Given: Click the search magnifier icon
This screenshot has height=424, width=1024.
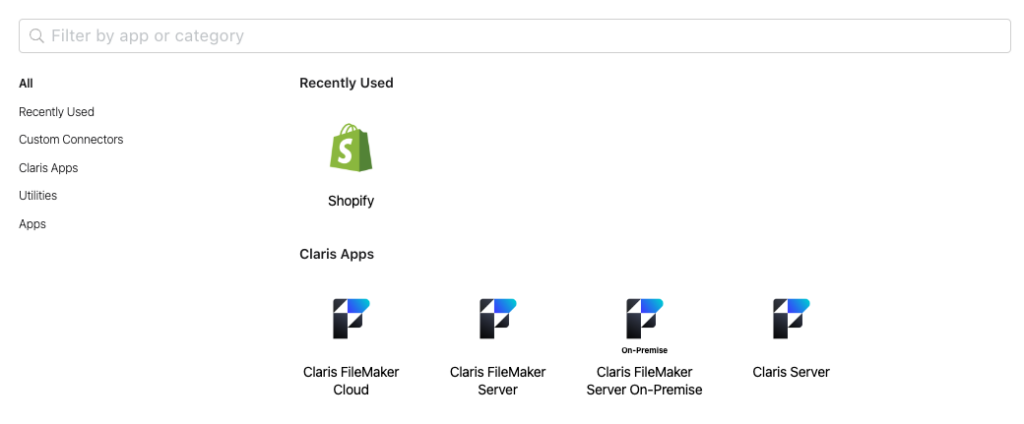Looking at the screenshot, I should (37, 36).
